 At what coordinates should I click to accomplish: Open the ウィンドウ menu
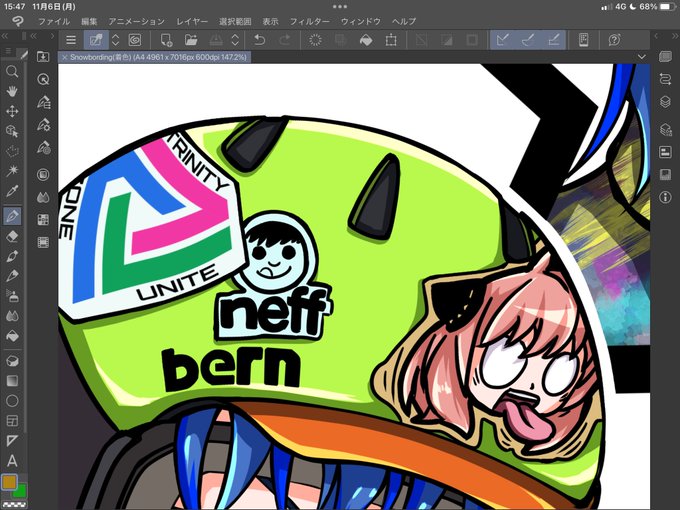pyautogui.click(x=361, y=21)
